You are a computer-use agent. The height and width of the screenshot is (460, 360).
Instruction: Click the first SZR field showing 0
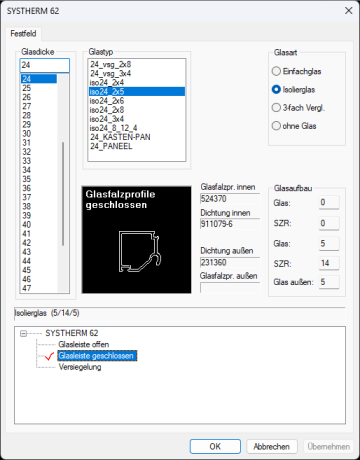pyautogui.click(x=329, y=223)
